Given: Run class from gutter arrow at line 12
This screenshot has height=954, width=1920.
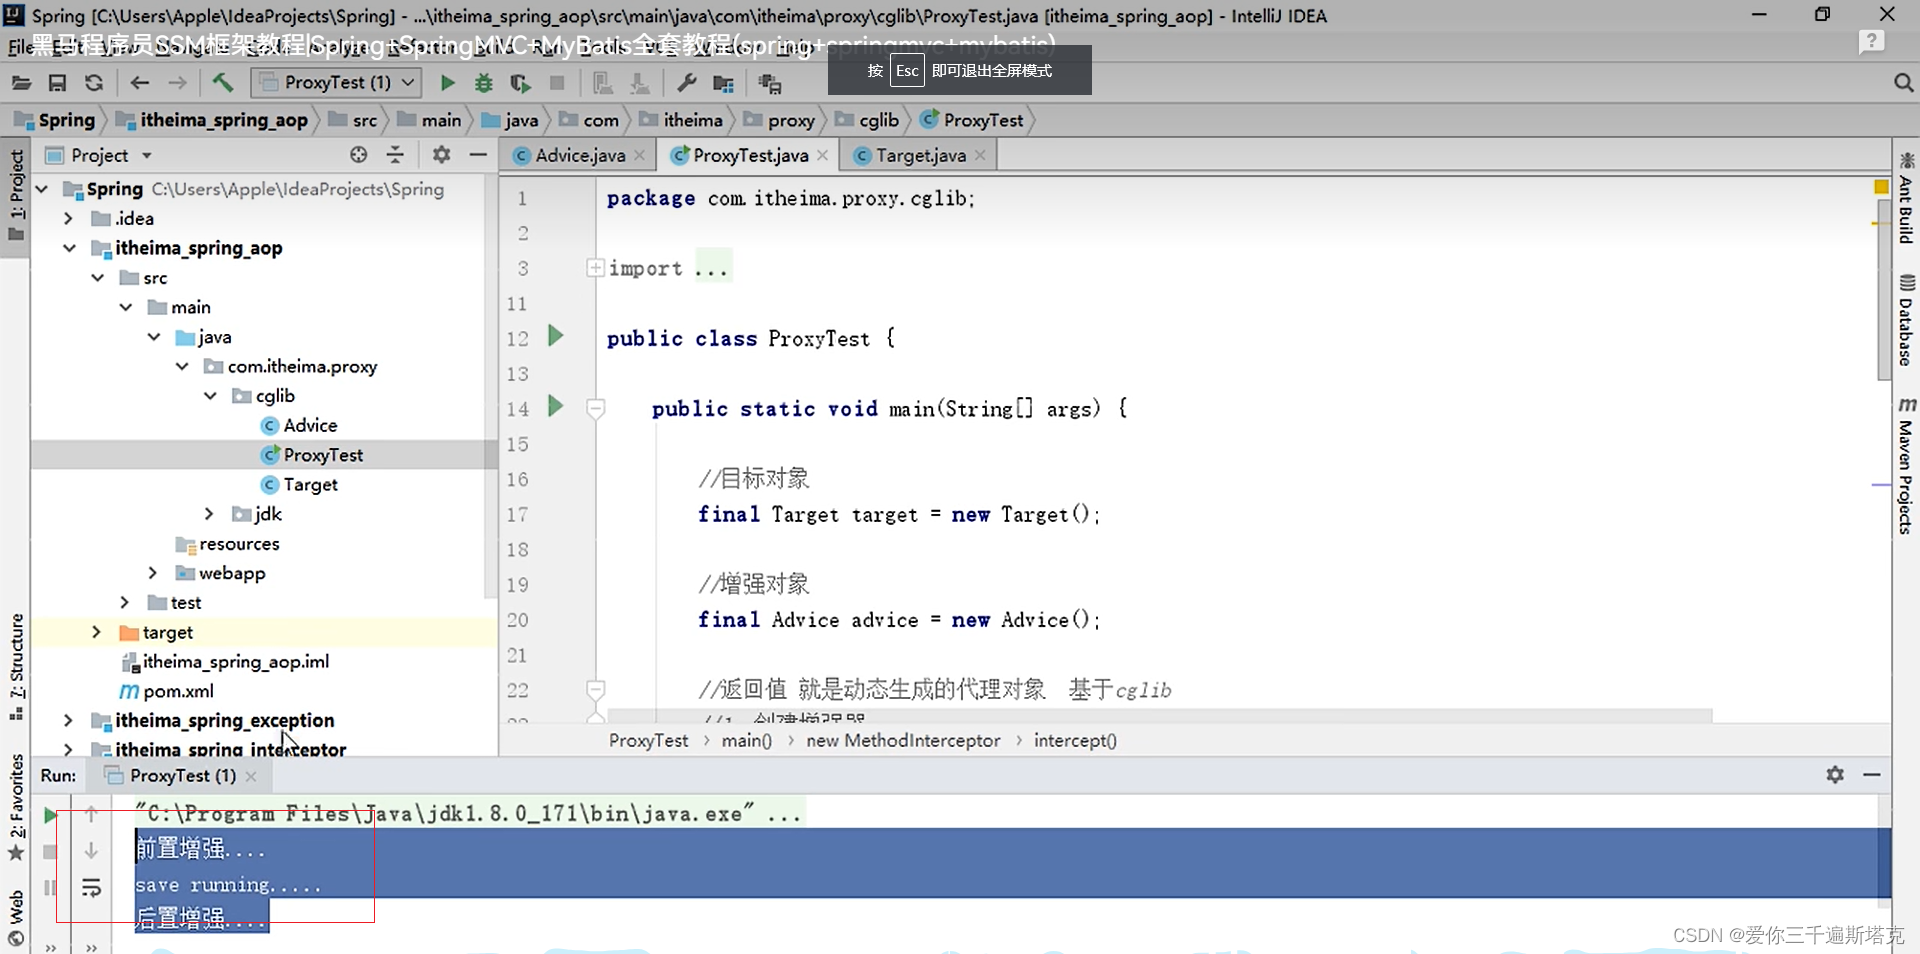Looking at the screenshot, I should click(556, 336).
